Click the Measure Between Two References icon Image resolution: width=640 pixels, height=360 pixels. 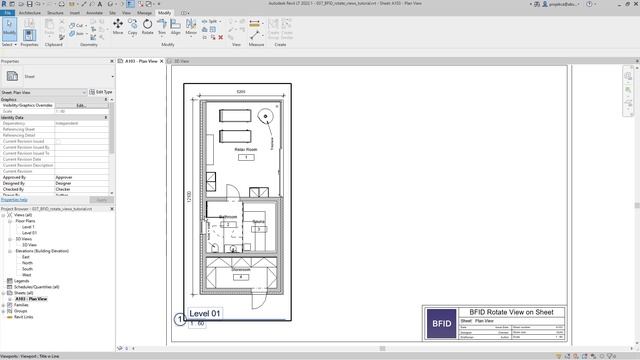pos(255,36)
